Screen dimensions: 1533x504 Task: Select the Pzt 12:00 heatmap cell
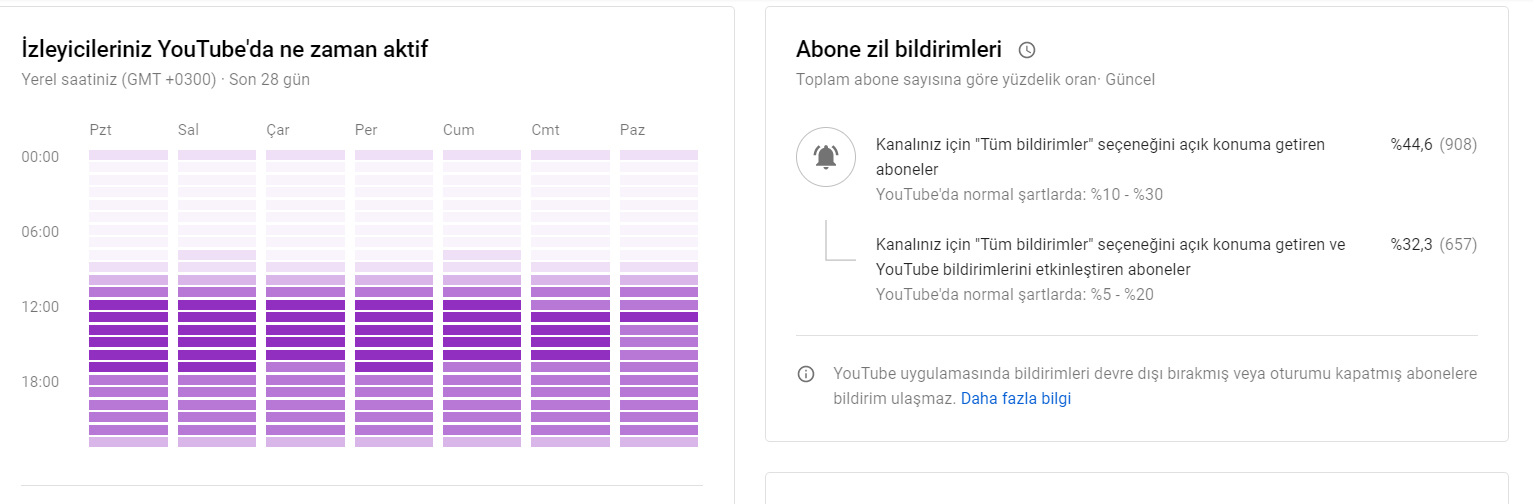(x=128, y=305)
